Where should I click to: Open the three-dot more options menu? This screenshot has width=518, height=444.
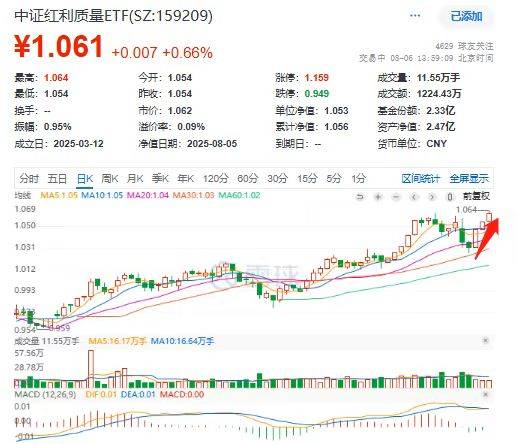[x=415, y=15]
